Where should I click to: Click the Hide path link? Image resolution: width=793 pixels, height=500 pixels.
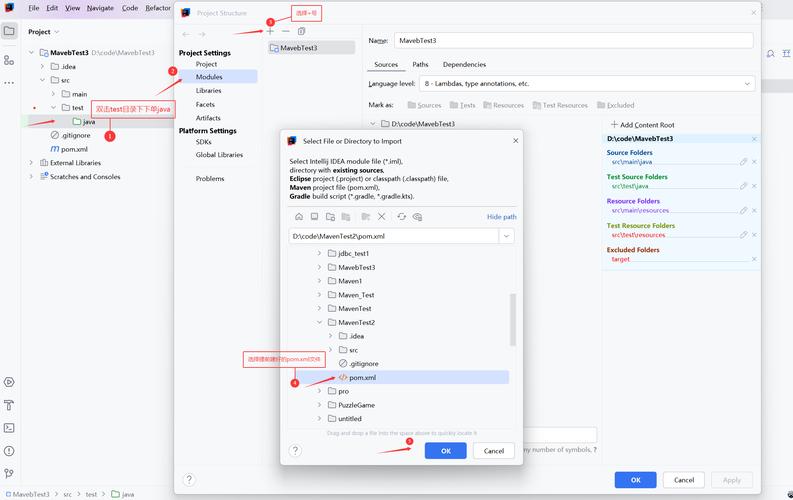pos(502,217)
